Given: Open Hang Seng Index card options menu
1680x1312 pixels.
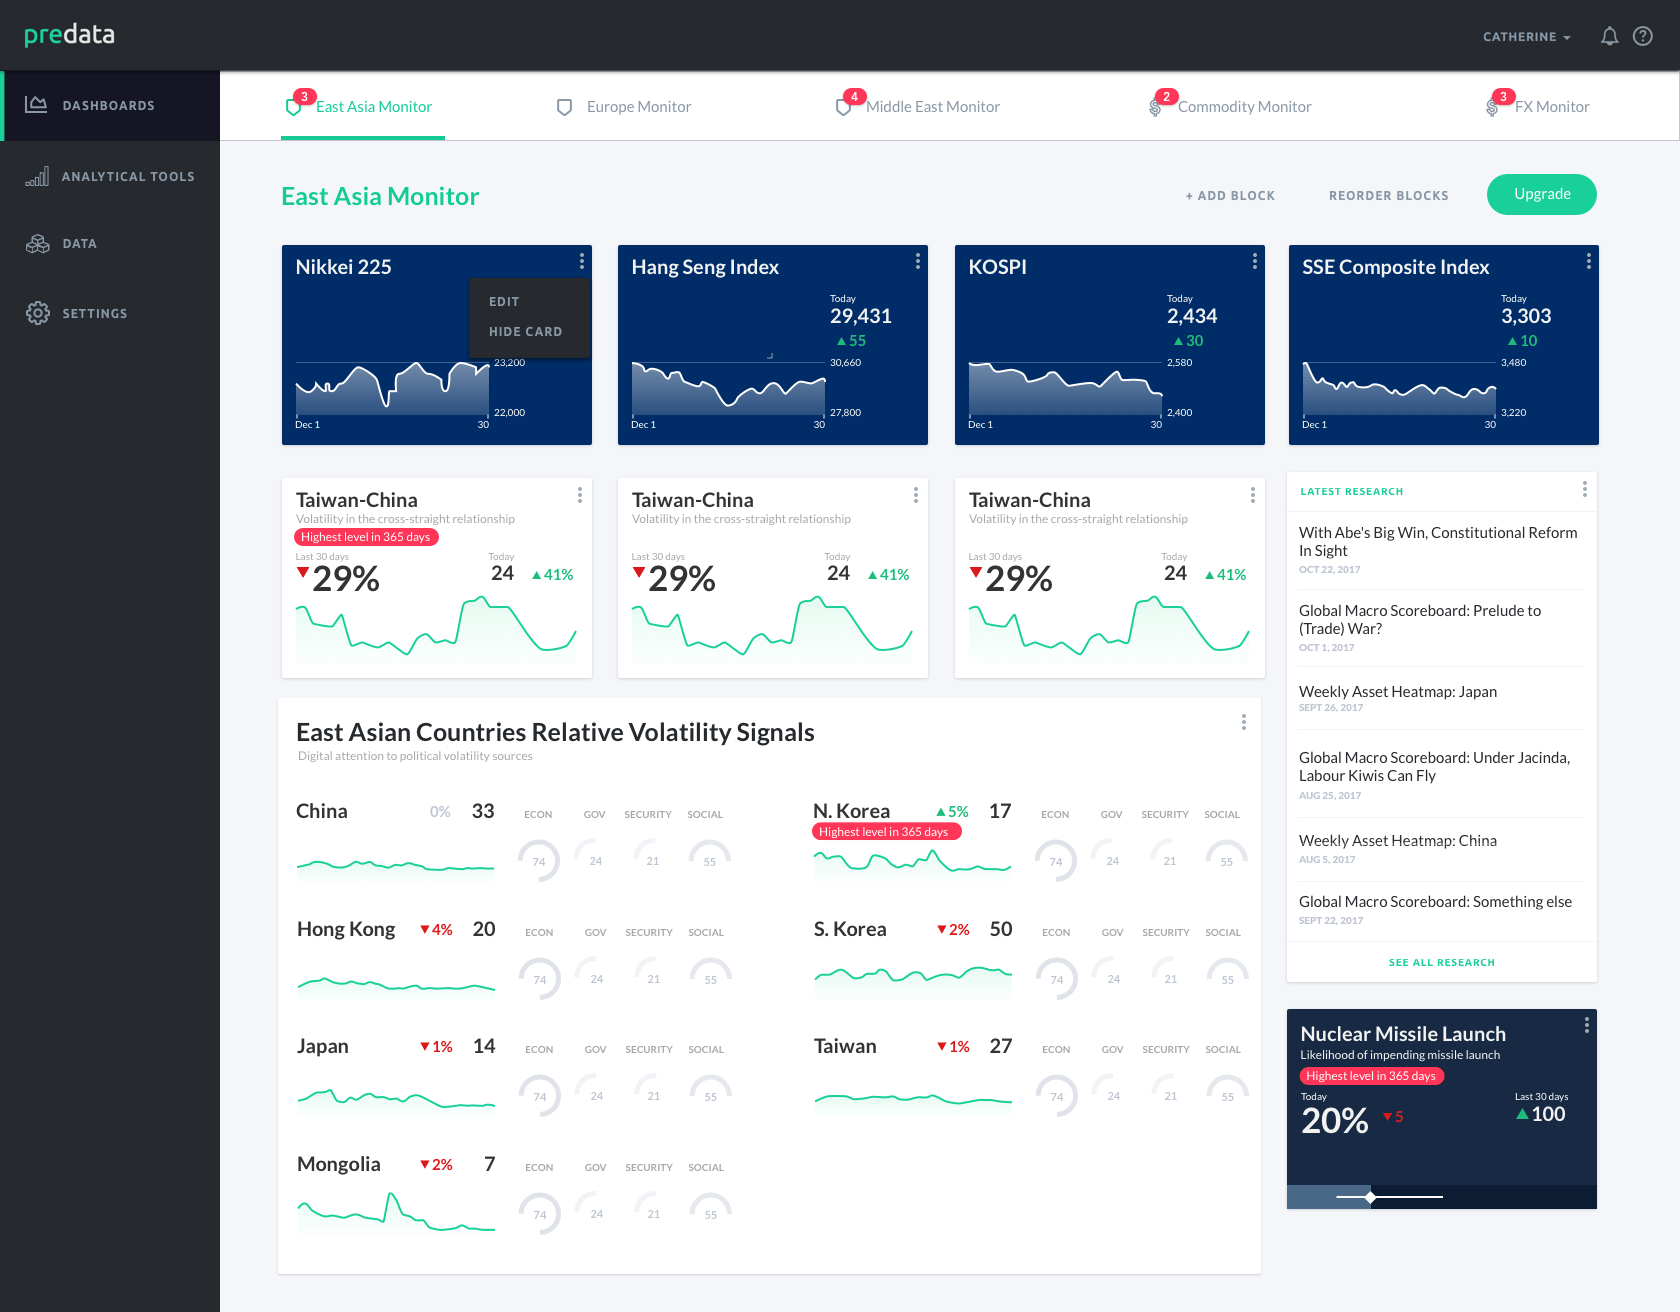Looking at the screenshot, I should pyautogui.click(x=917, y=261).
